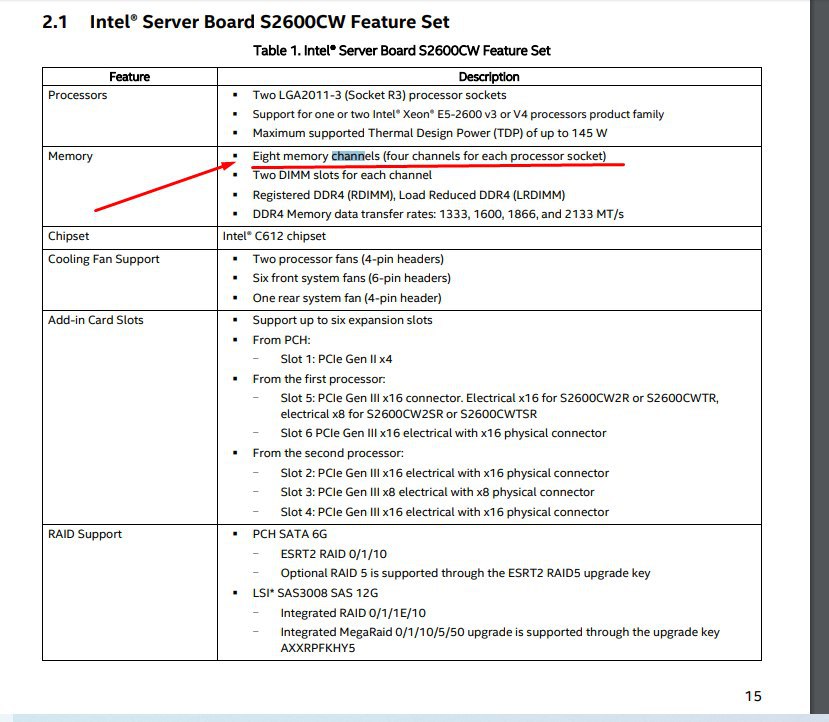Click the heading '2.1 Intel Server Board S2600CW Feature Set'
829x722 pixels.
pyautogui.click(x=246, y=22)
